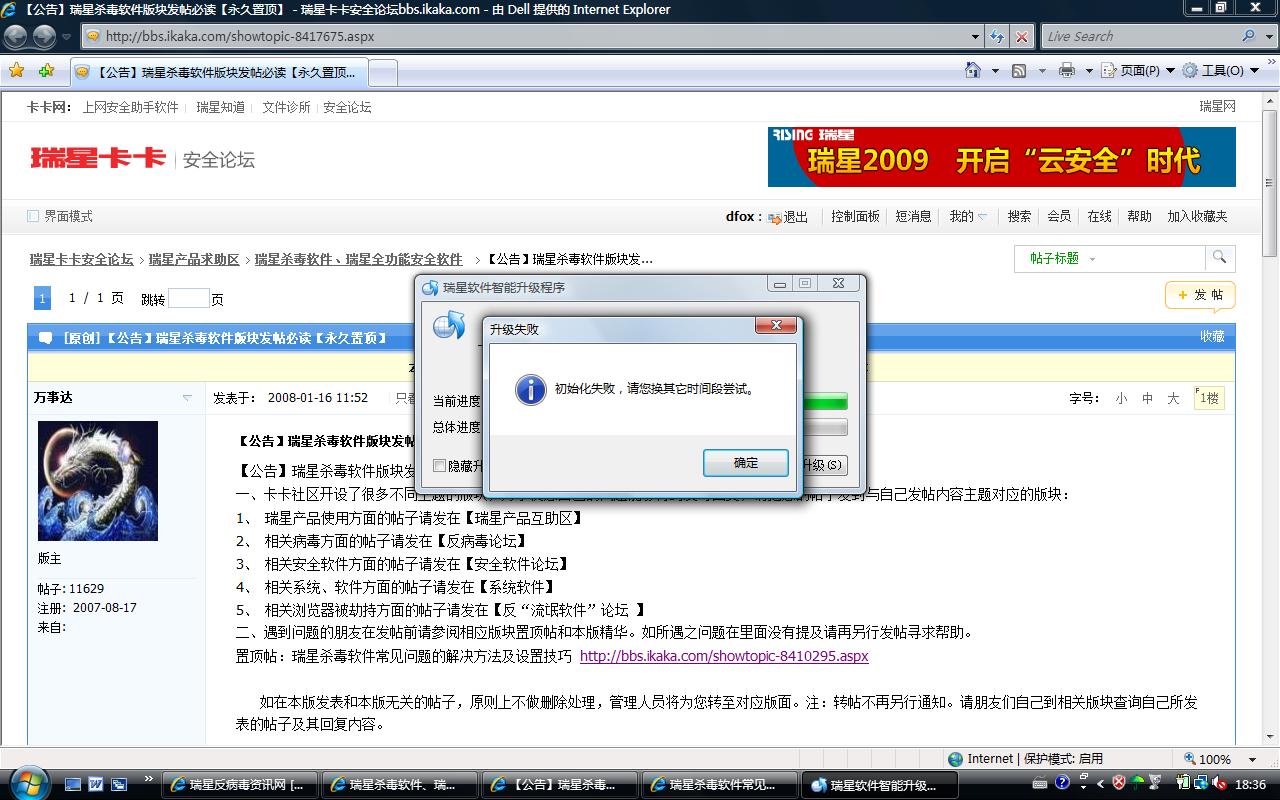Open a new blank browser tab
The height and width of the screenshot is (800, 1280).
click(383, 73)
